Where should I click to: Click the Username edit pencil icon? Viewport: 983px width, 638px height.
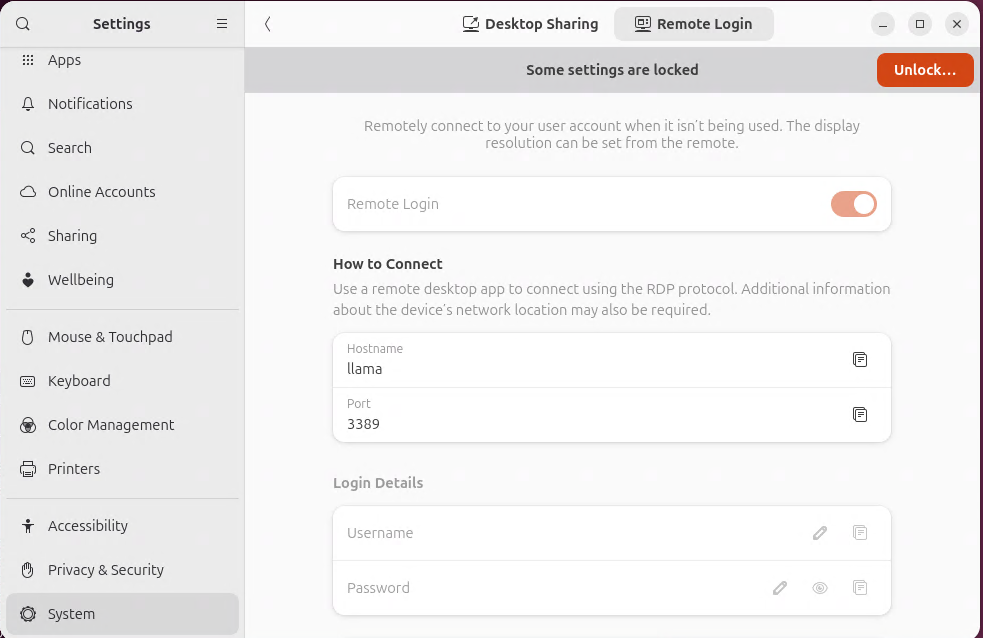(x=819, y=533)
